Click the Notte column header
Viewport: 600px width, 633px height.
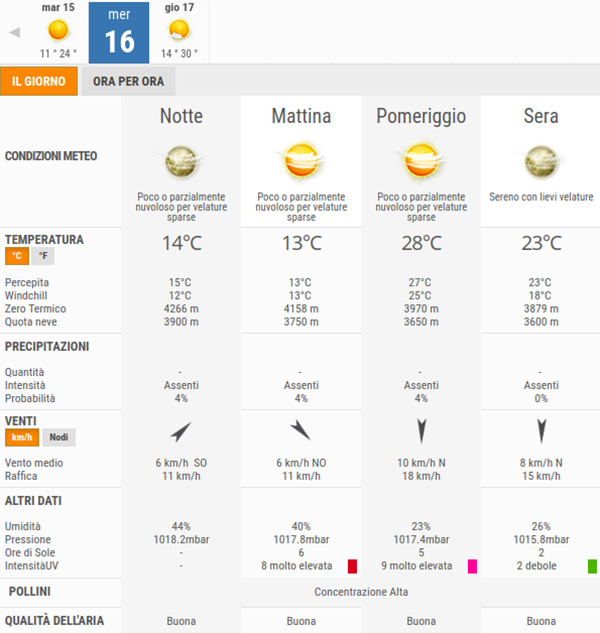tap(181, 116)
